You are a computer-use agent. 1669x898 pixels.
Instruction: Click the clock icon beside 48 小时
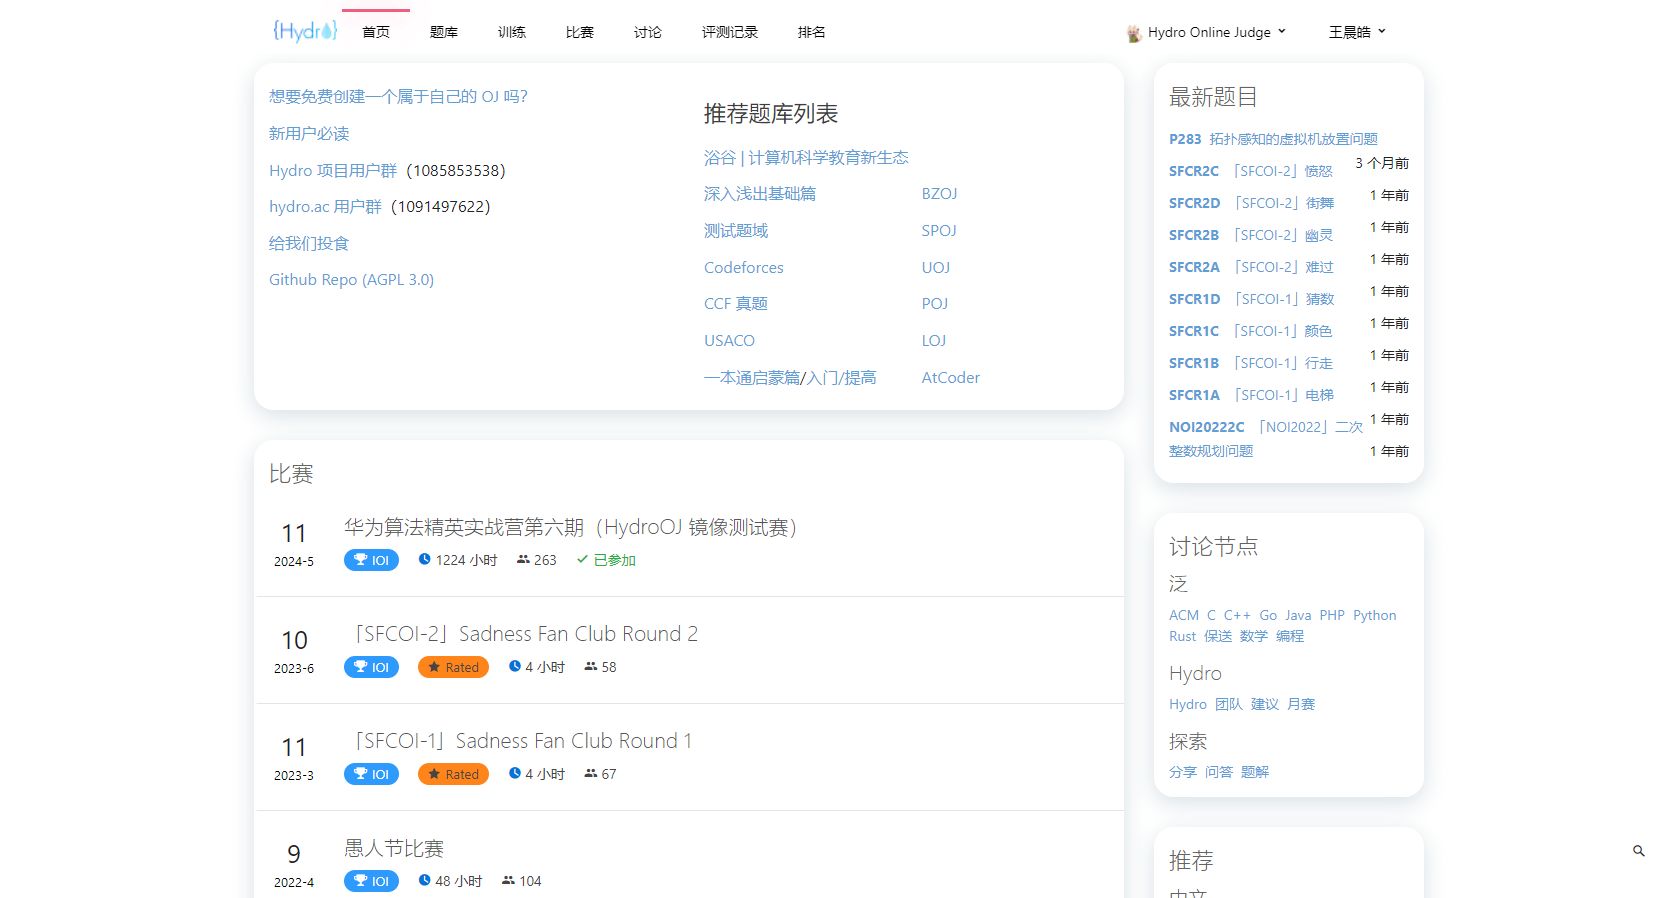(x=424, y=880)
